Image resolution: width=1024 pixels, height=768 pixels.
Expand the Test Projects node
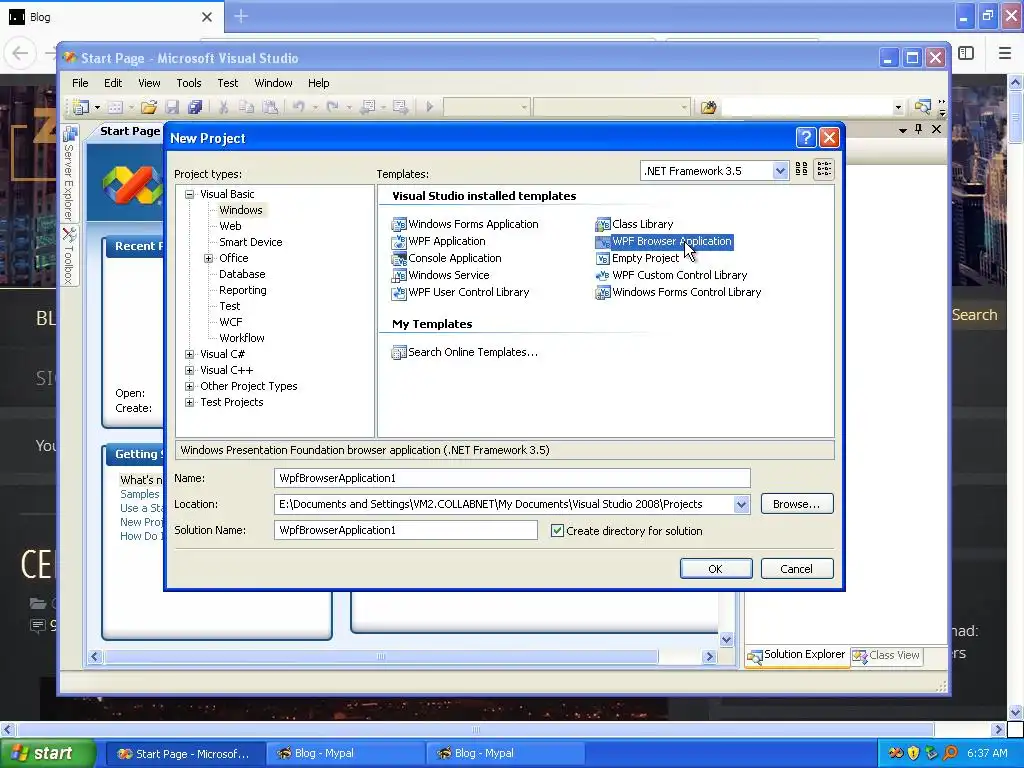(189, 402)
